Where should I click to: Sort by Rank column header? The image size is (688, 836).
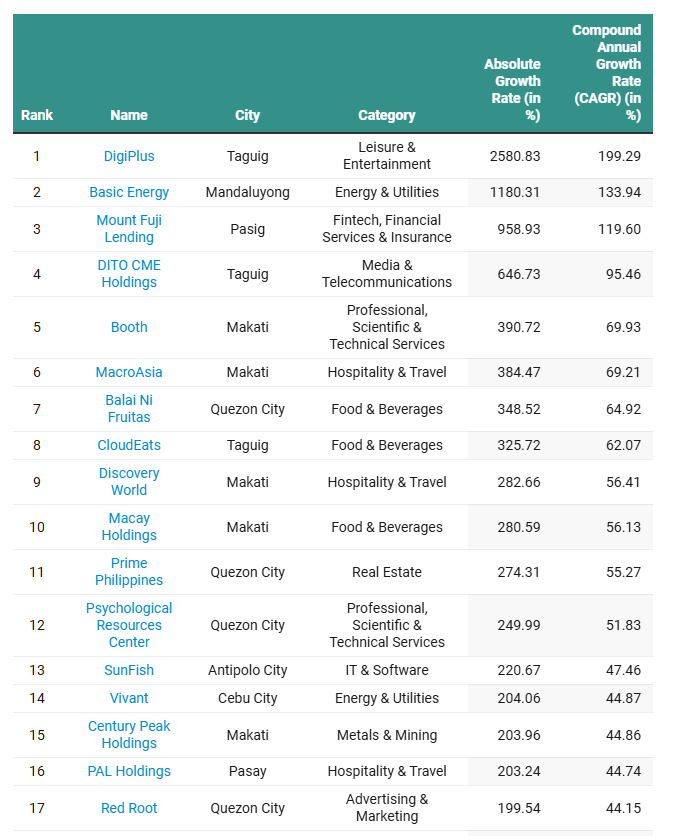tap(37, 115)
